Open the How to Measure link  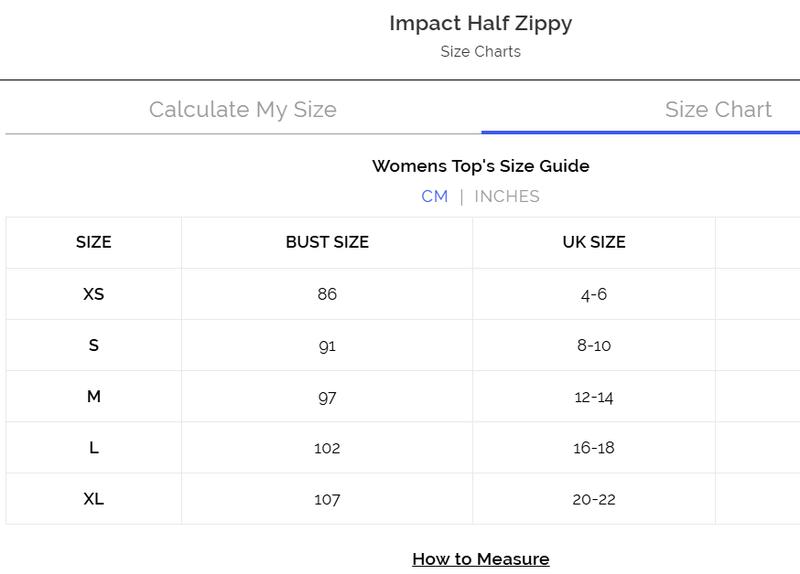pyautogui.click(x=480, y=558)
